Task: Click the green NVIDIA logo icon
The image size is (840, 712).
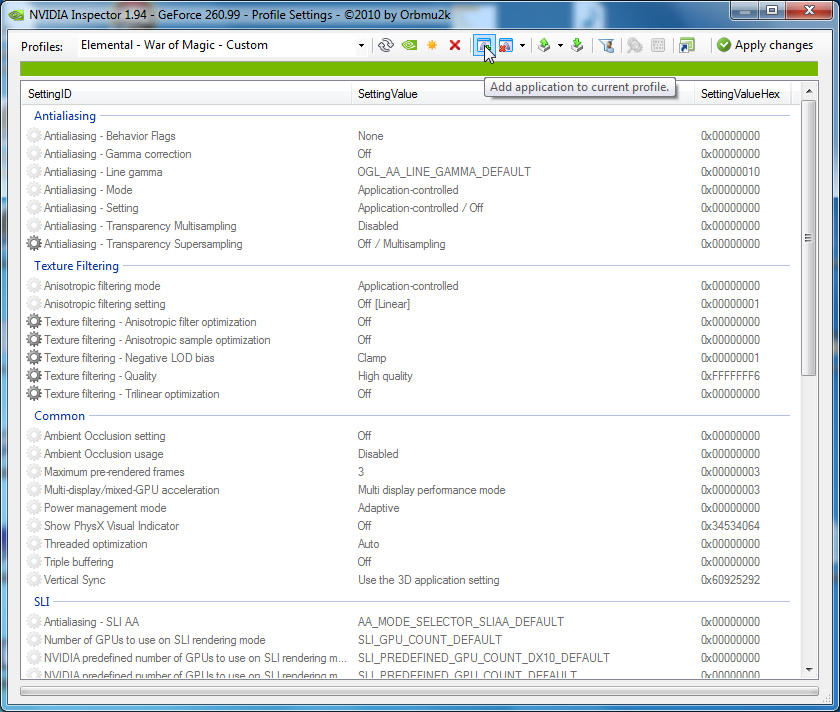Action: click(x=409, y=45)
